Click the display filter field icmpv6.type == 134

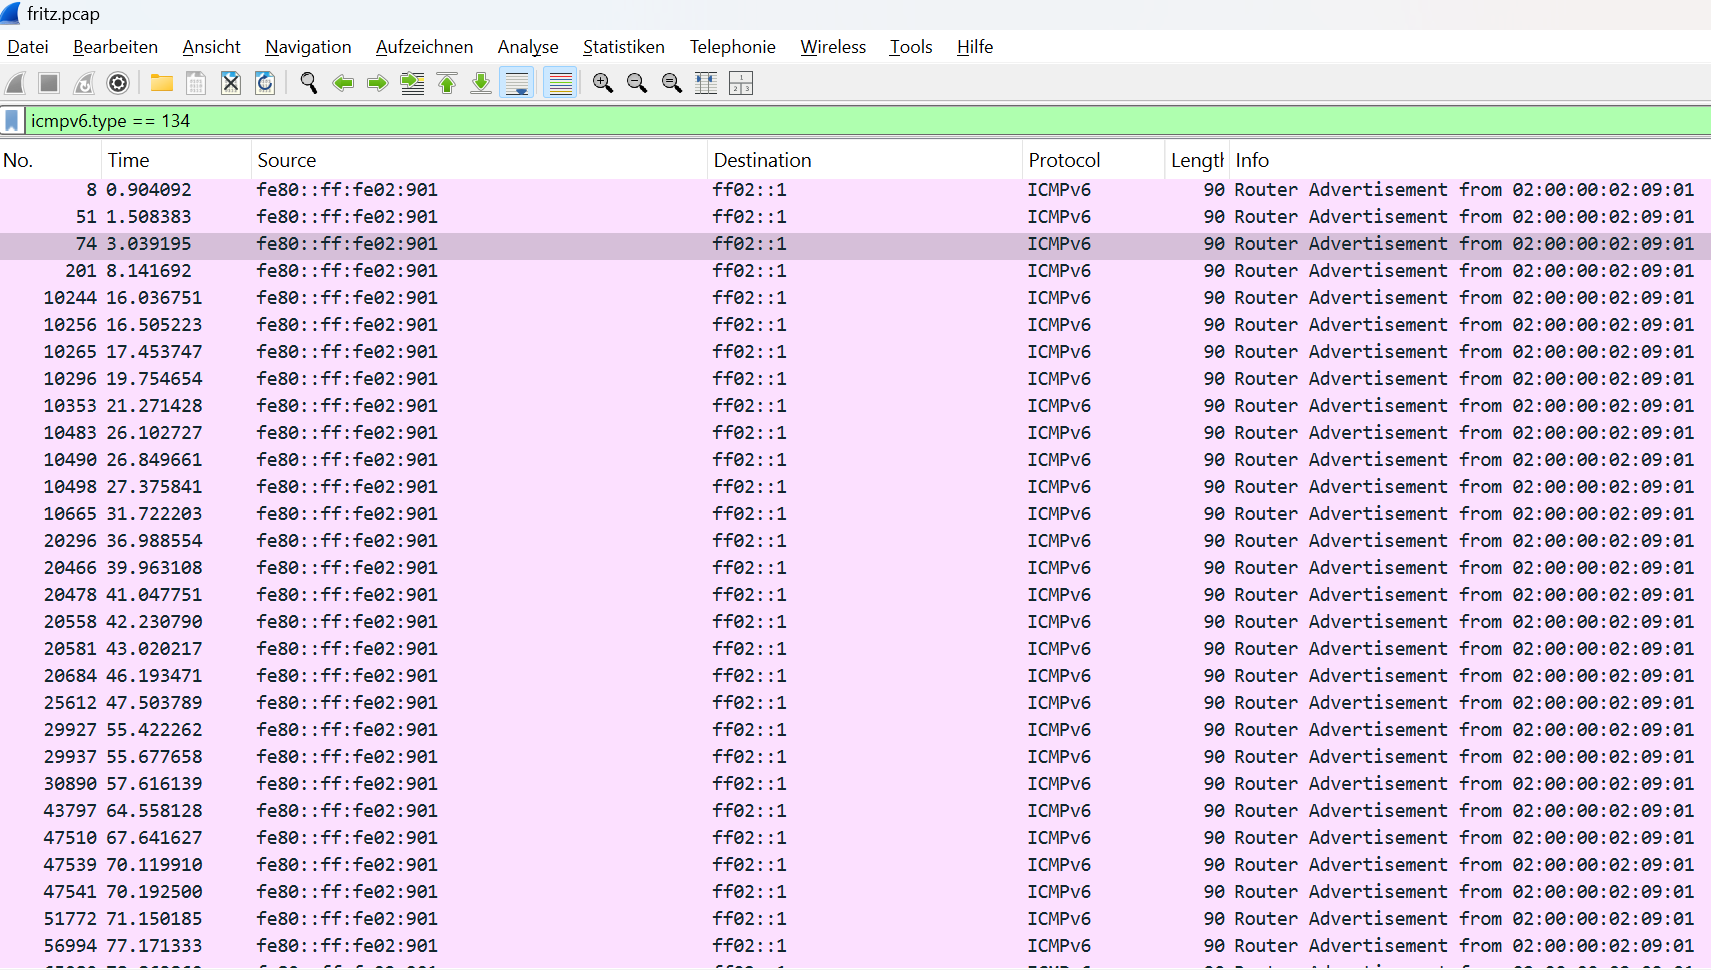867,121
